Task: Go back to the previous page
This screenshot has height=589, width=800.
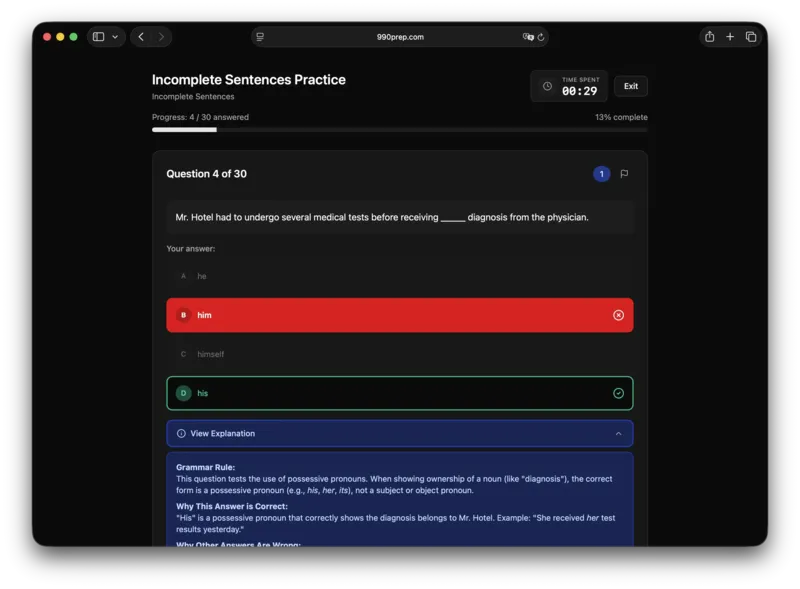Action: click(x=141, y=37)
